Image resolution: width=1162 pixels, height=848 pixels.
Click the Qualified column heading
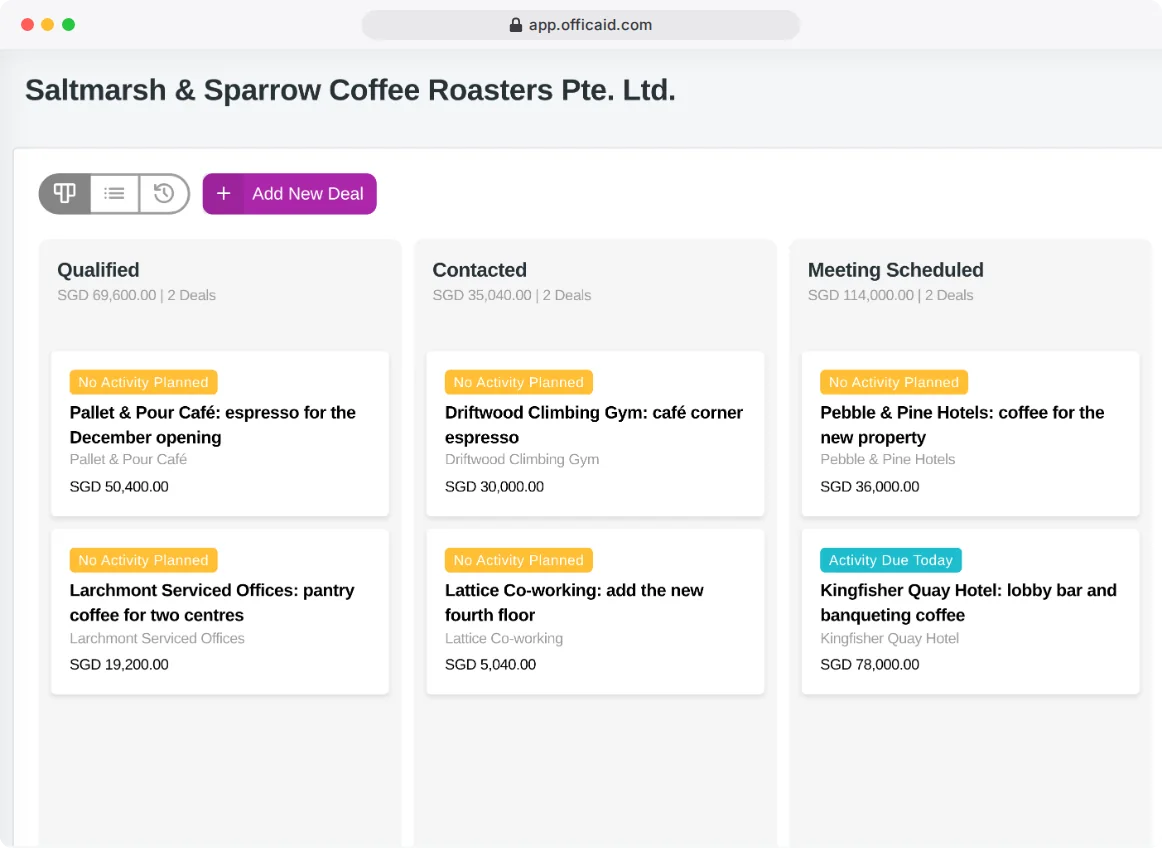[99, 270]
